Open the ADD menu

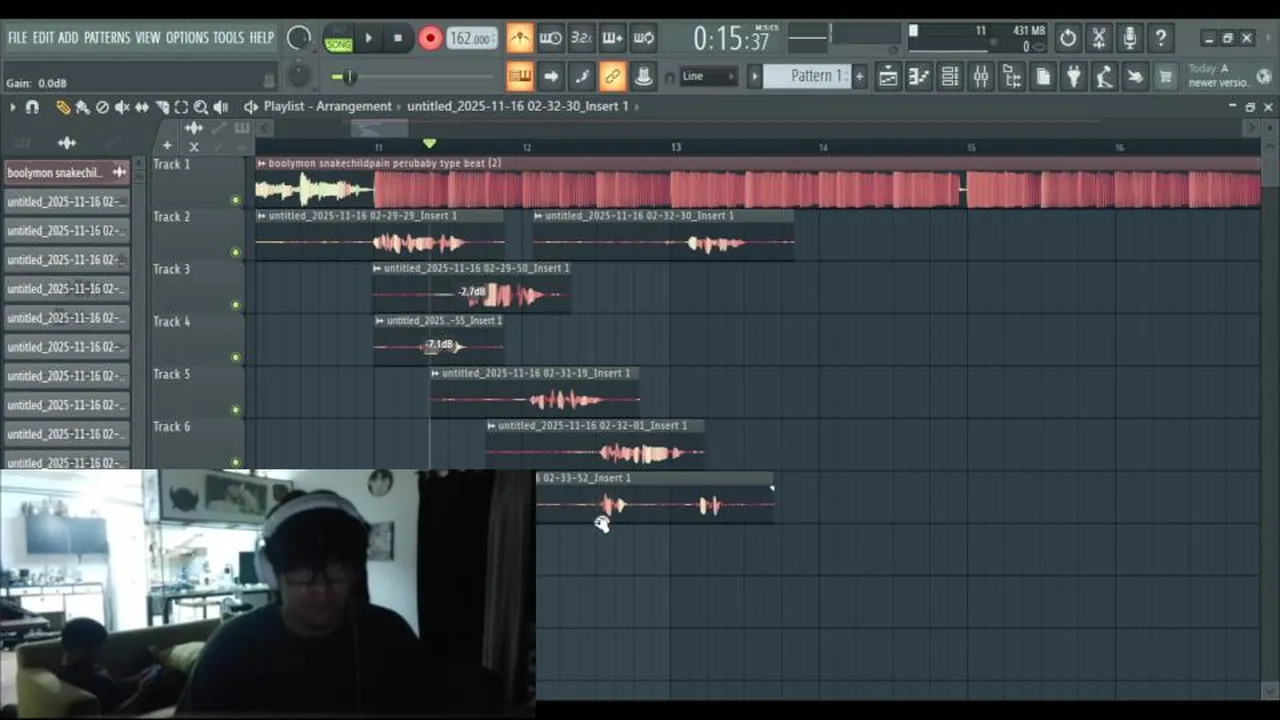pos(68,38)
